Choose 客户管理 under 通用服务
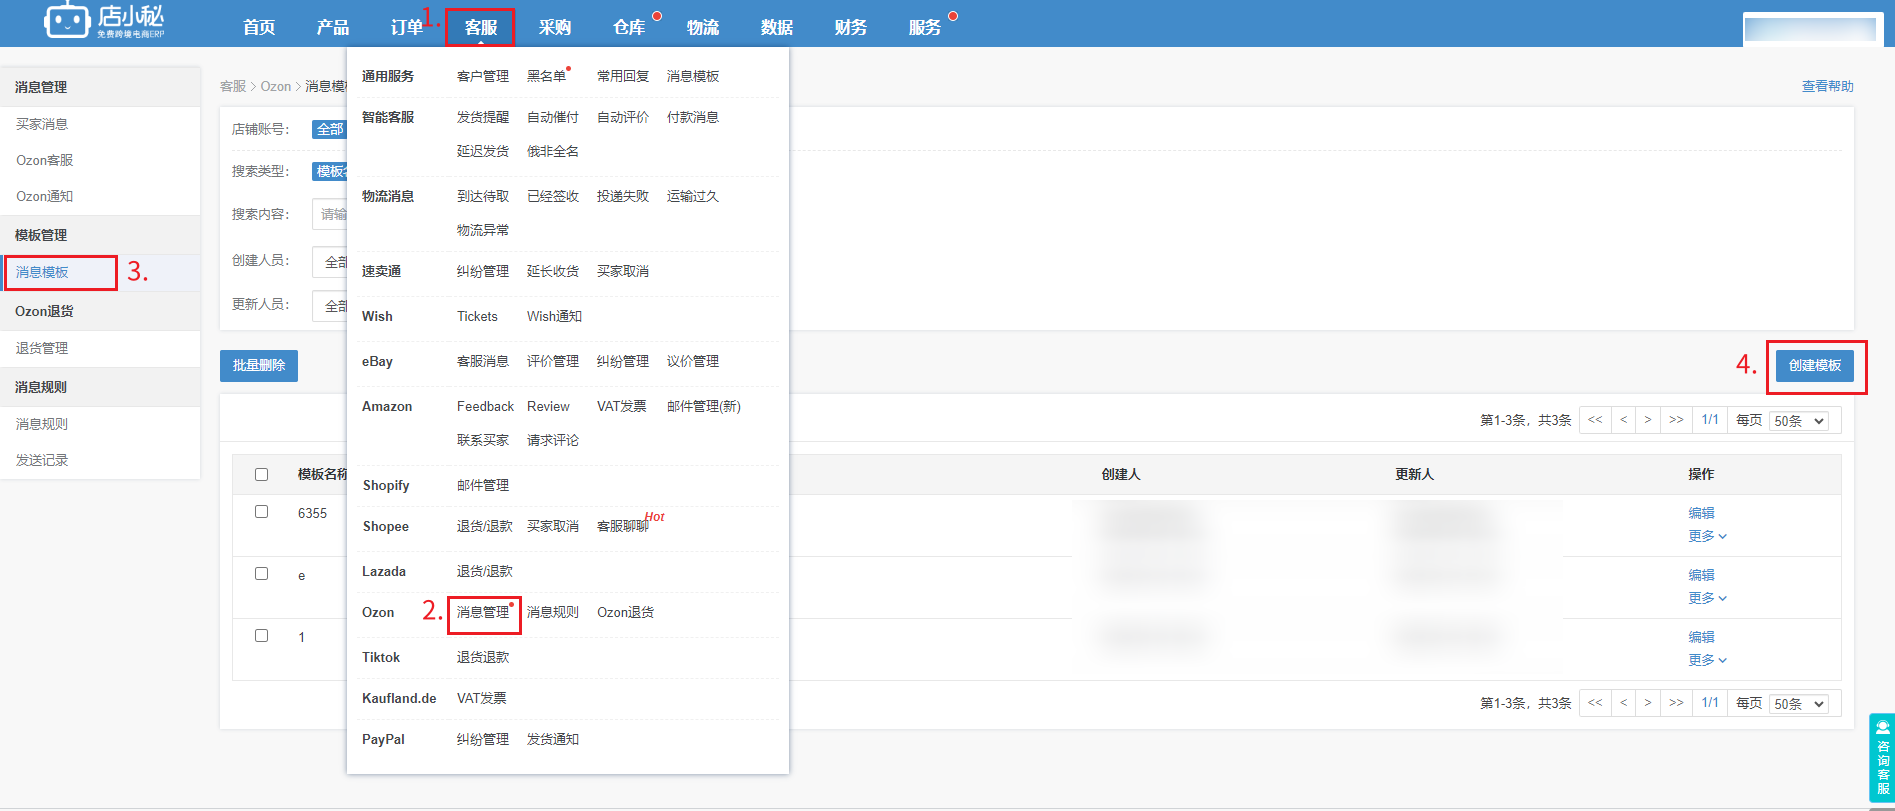The width and height of the screenshot is (1895, 811). coord(483,76)
